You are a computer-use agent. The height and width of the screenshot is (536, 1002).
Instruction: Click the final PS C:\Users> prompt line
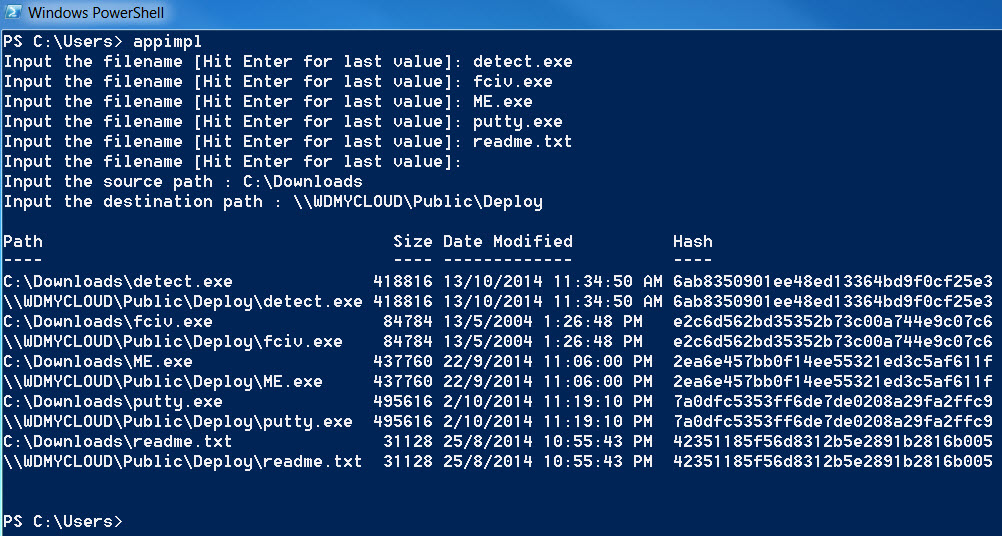63,521
